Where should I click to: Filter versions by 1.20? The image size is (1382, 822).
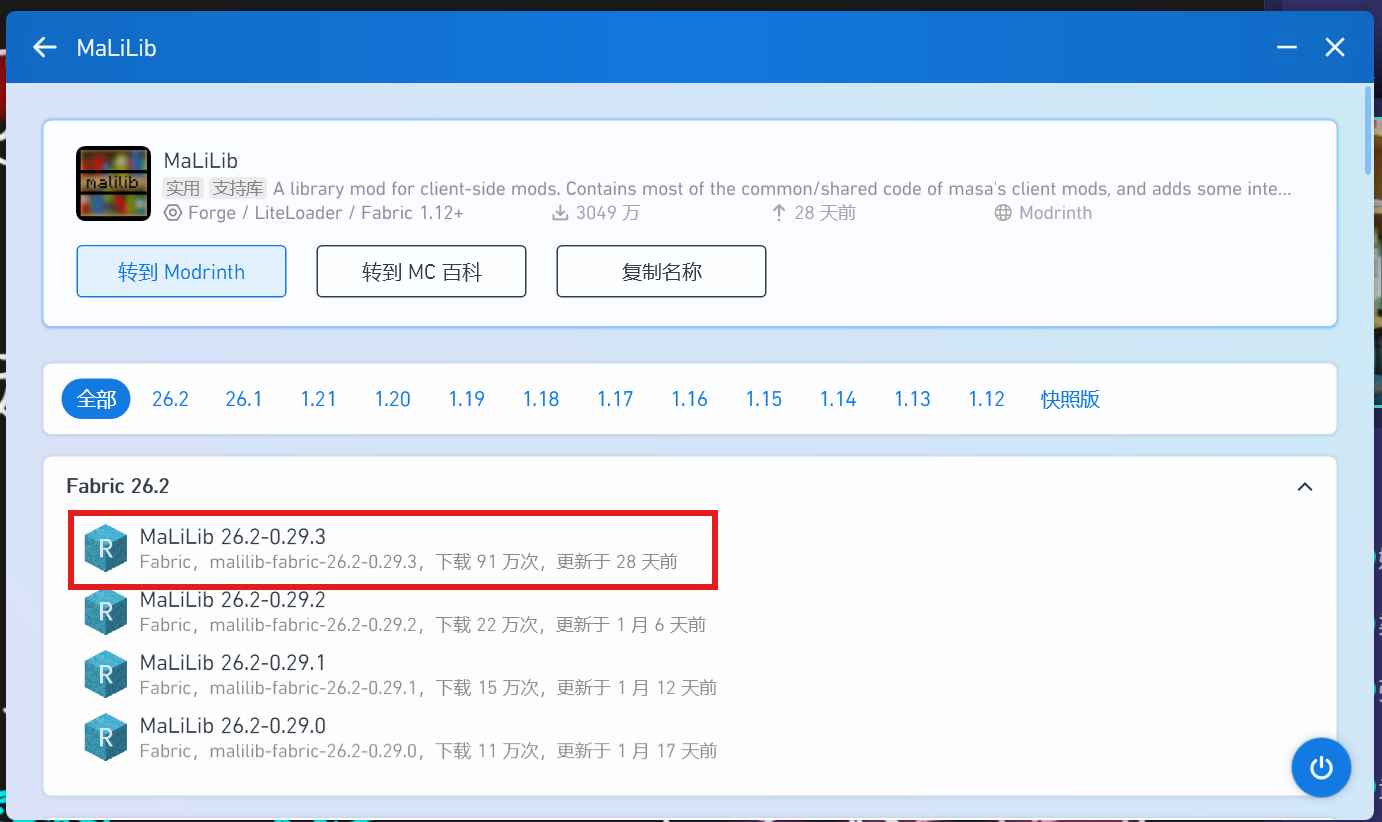click(x=392, y=399)
